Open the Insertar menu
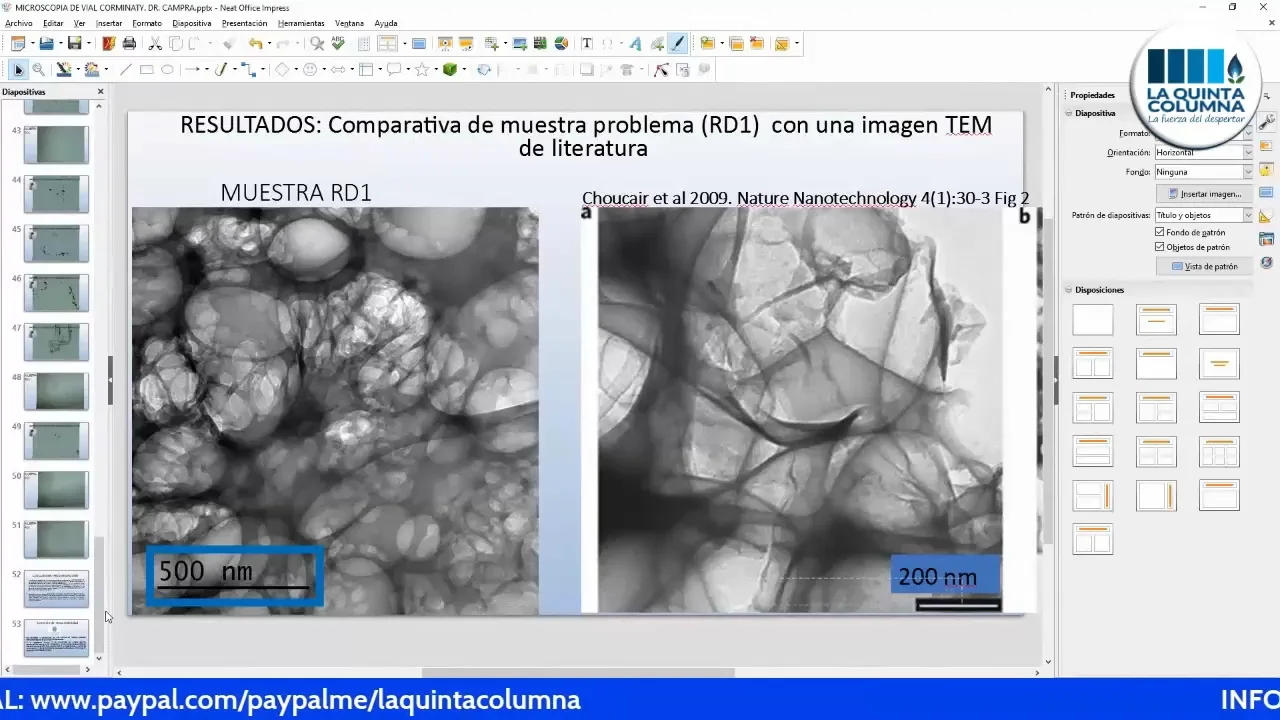The image size is (1280, 720). (x=109, y=23)
